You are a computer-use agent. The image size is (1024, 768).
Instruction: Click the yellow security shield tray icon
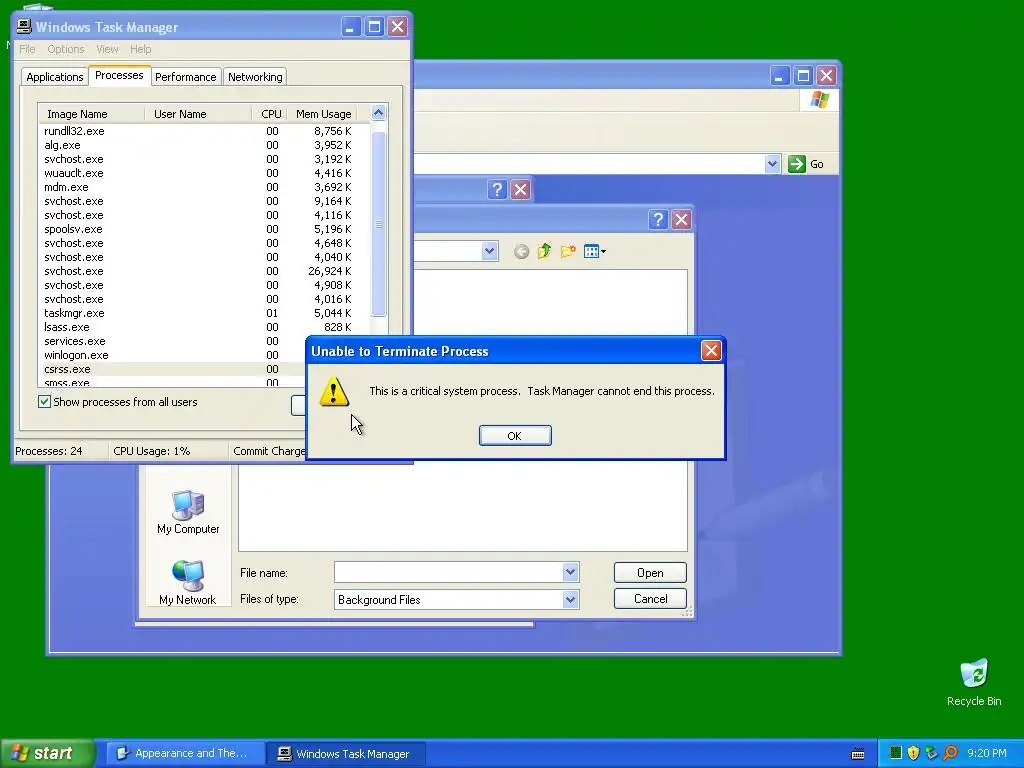coord(913,753)
